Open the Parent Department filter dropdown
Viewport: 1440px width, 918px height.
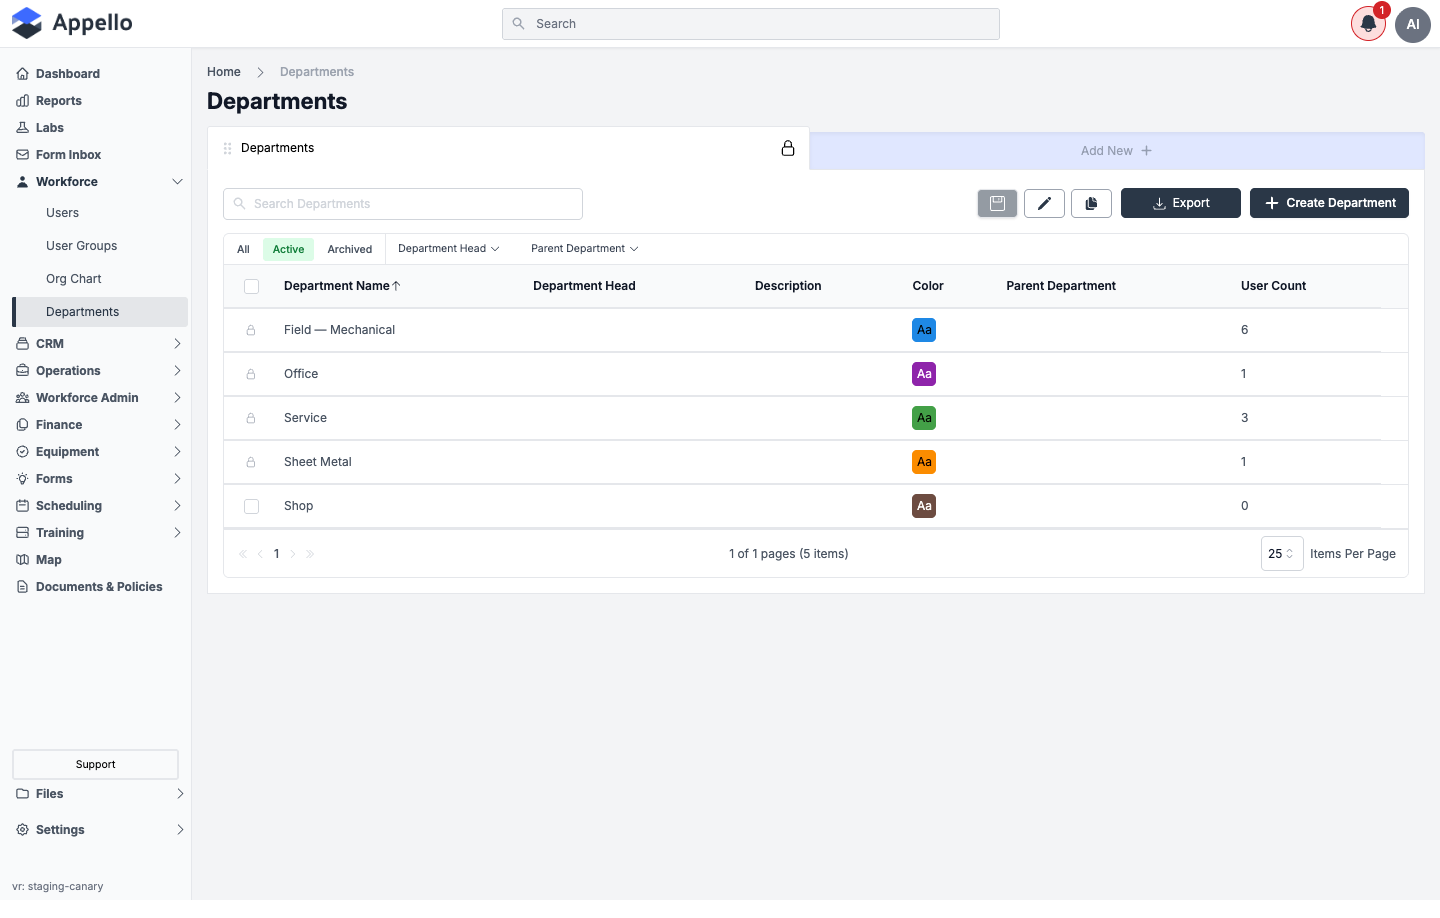point(585,249)
